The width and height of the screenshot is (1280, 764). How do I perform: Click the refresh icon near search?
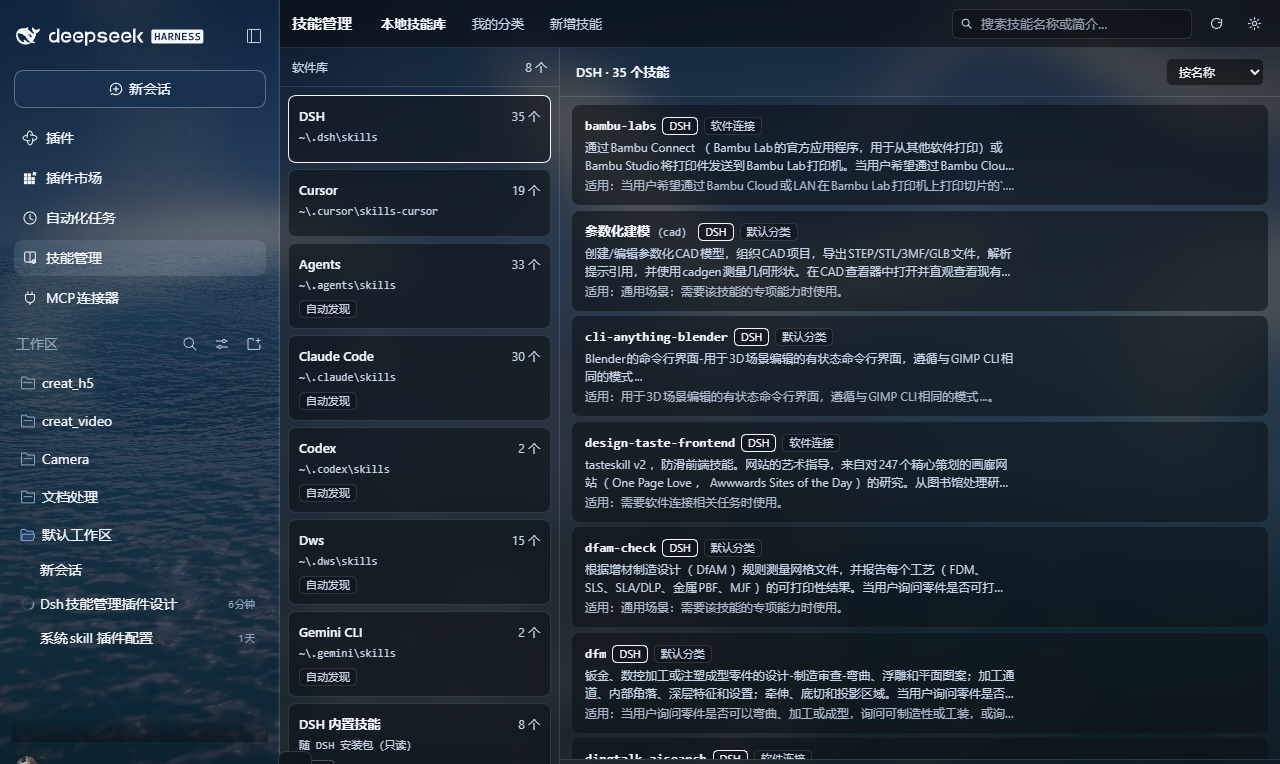(x=1217, y=24)
